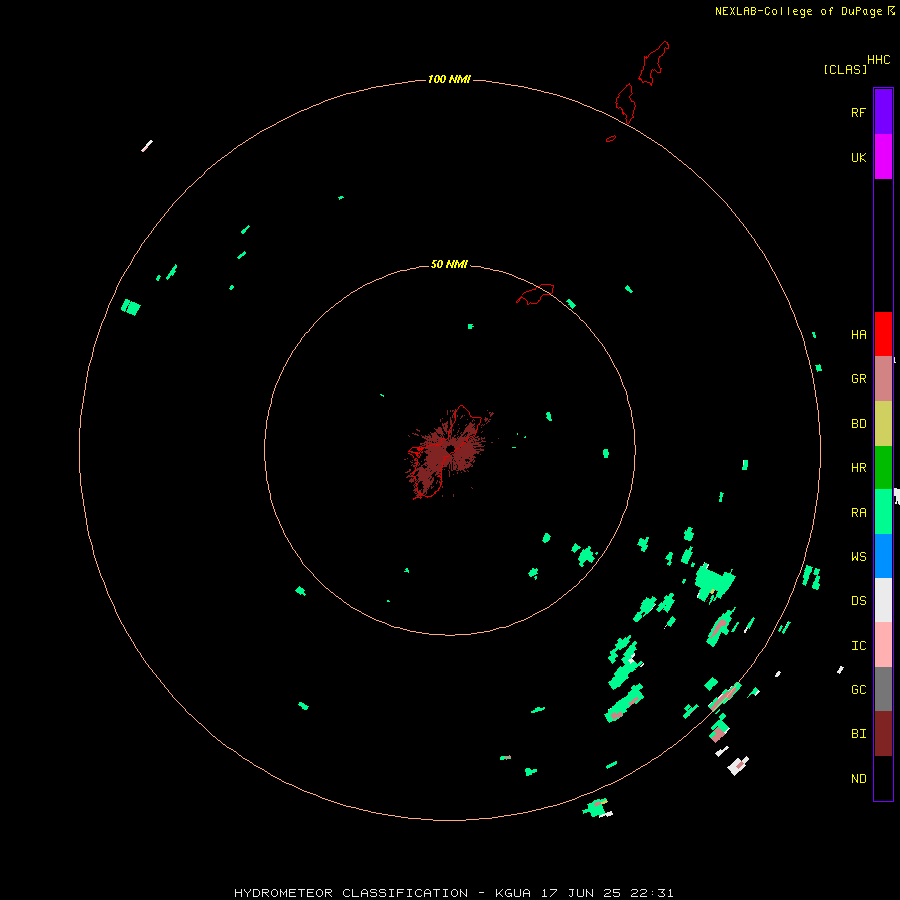Click the BD legend label
Screen dimensions: 900x900
pos(858,424)
